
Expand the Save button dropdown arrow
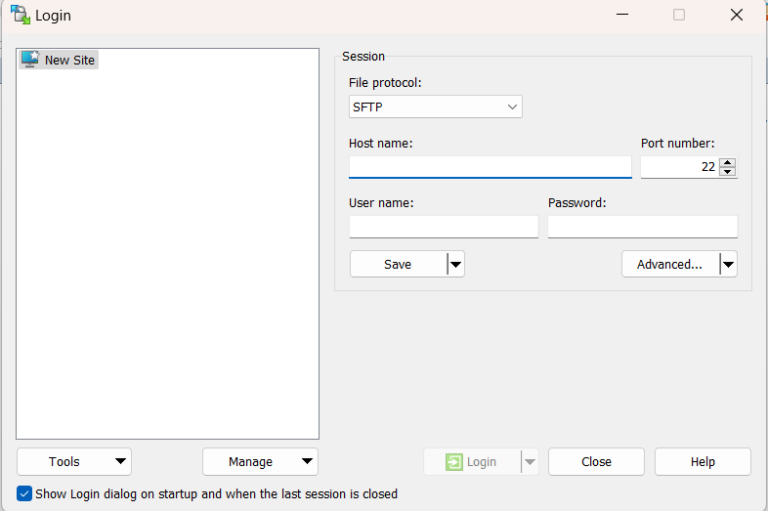pos(456,264)
